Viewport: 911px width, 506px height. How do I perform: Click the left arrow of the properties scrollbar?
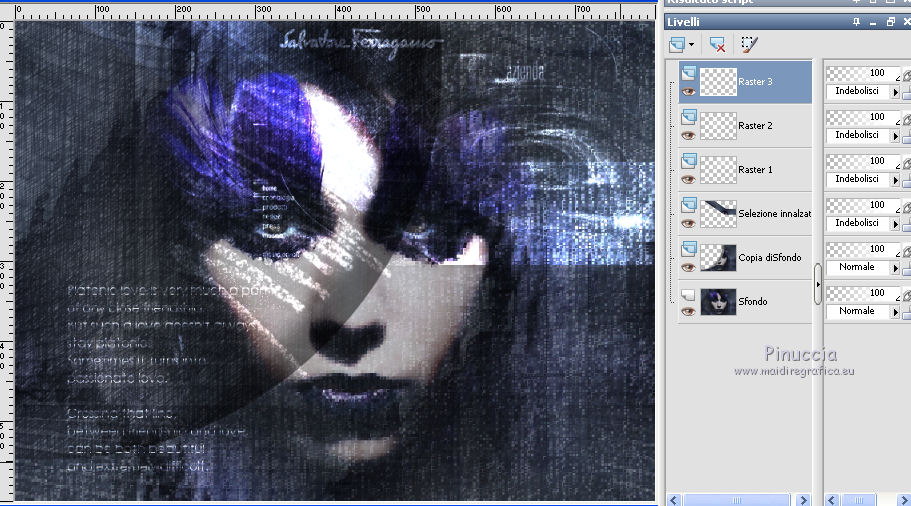click(832, 500)
